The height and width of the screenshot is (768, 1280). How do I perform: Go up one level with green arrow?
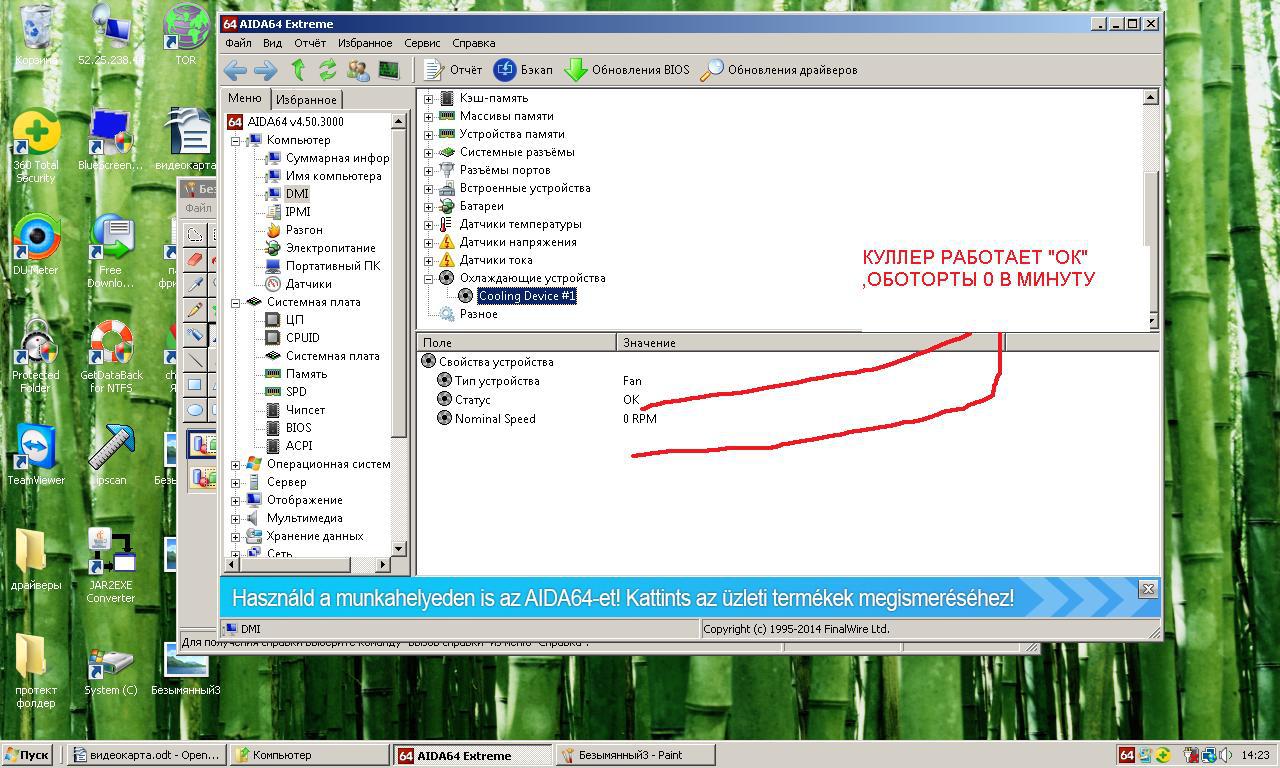coord(297,70)
